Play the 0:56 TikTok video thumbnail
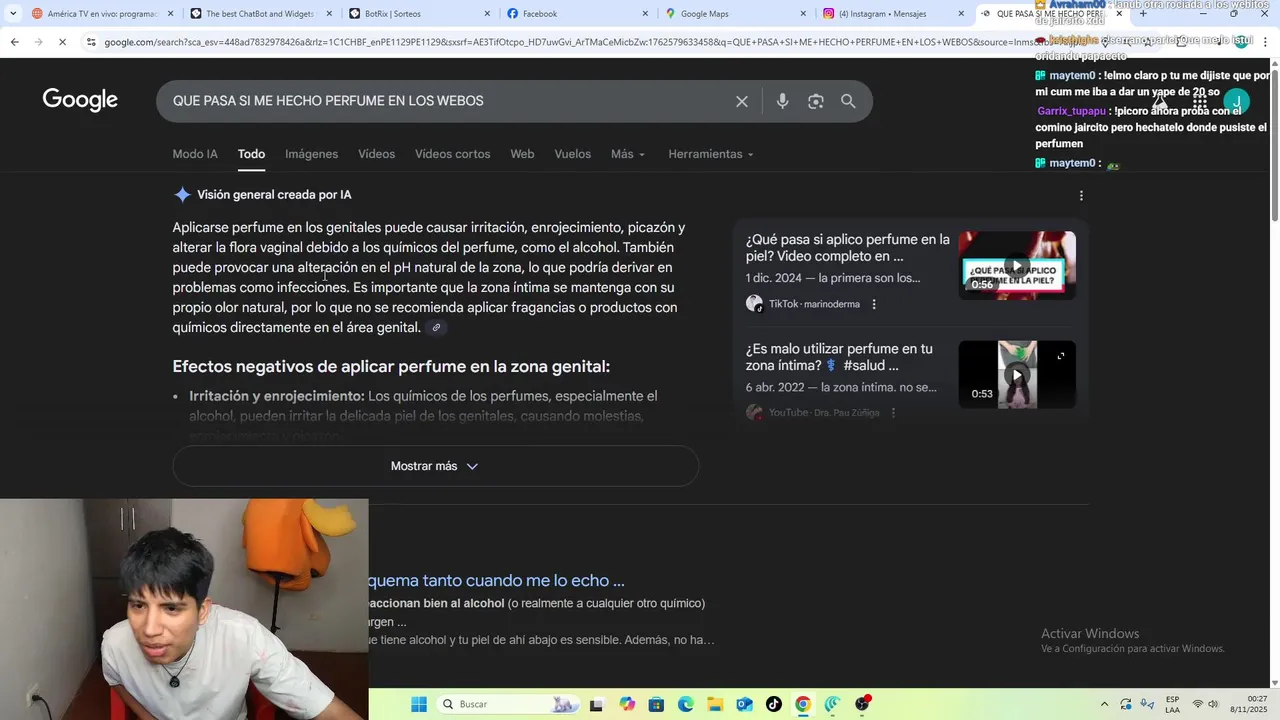Screen dimensions: 1280x720 coord(1017,266)
